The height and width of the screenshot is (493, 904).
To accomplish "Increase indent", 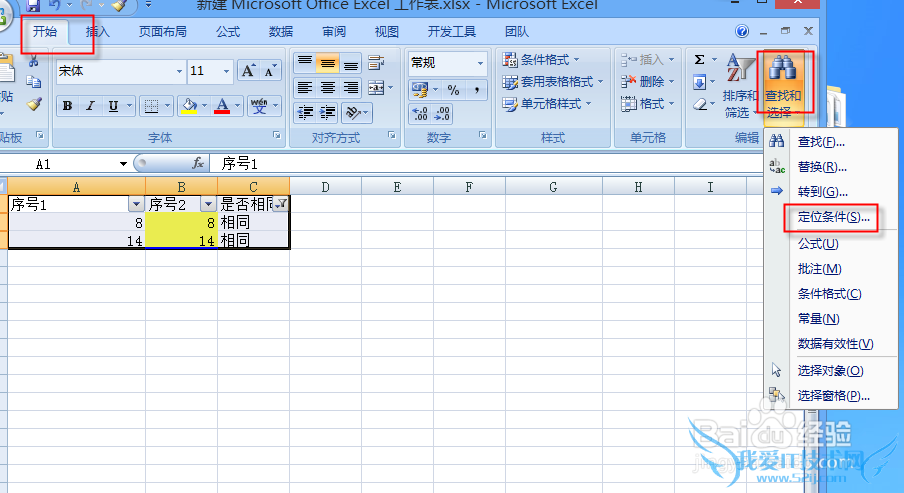I will click(x=327, y=112).
